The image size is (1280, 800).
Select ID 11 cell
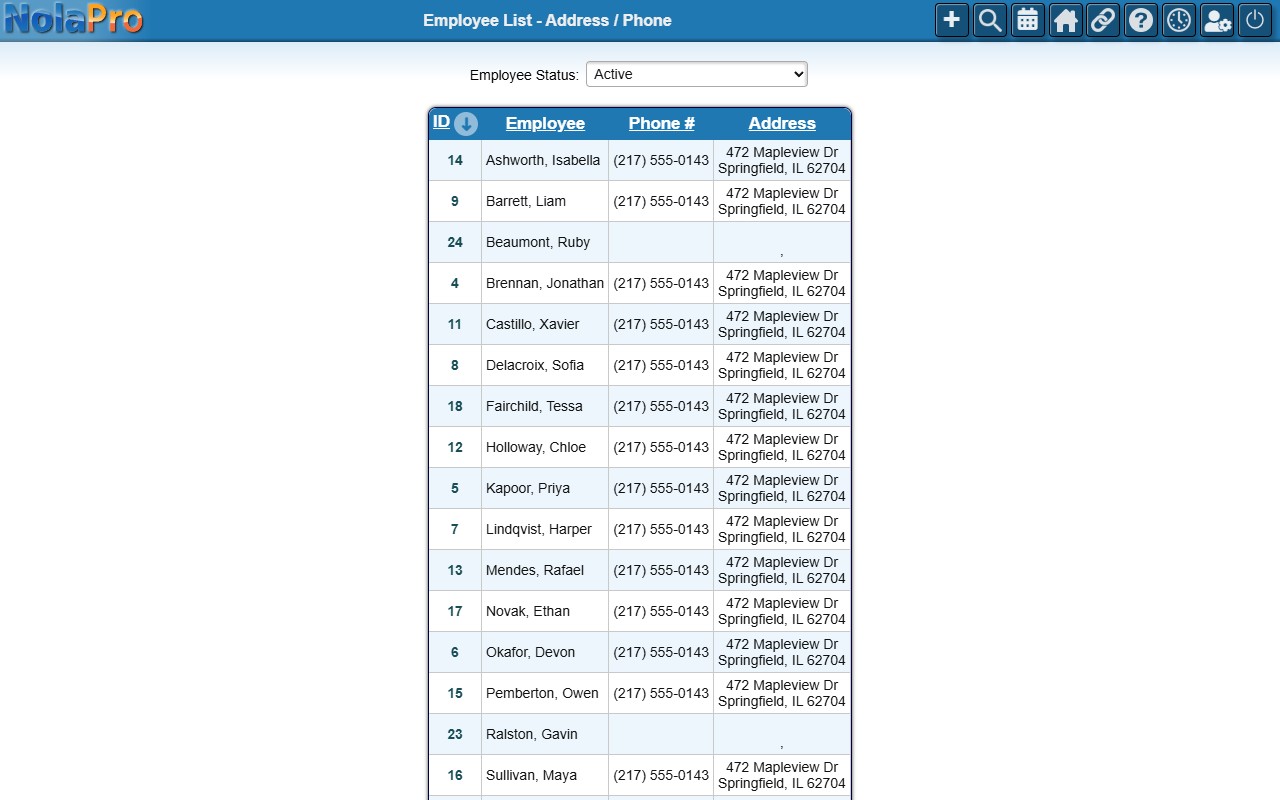click(x=455, y=324)
